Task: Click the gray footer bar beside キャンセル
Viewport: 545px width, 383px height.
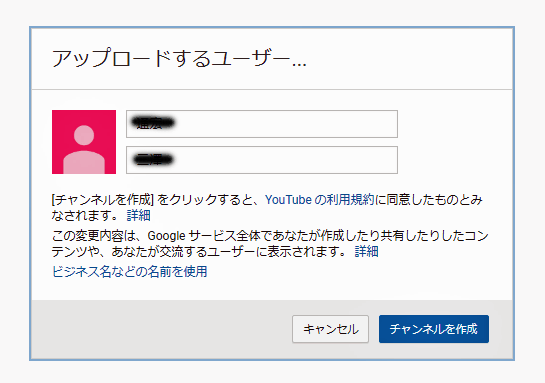Action: [x=162, y=329]
